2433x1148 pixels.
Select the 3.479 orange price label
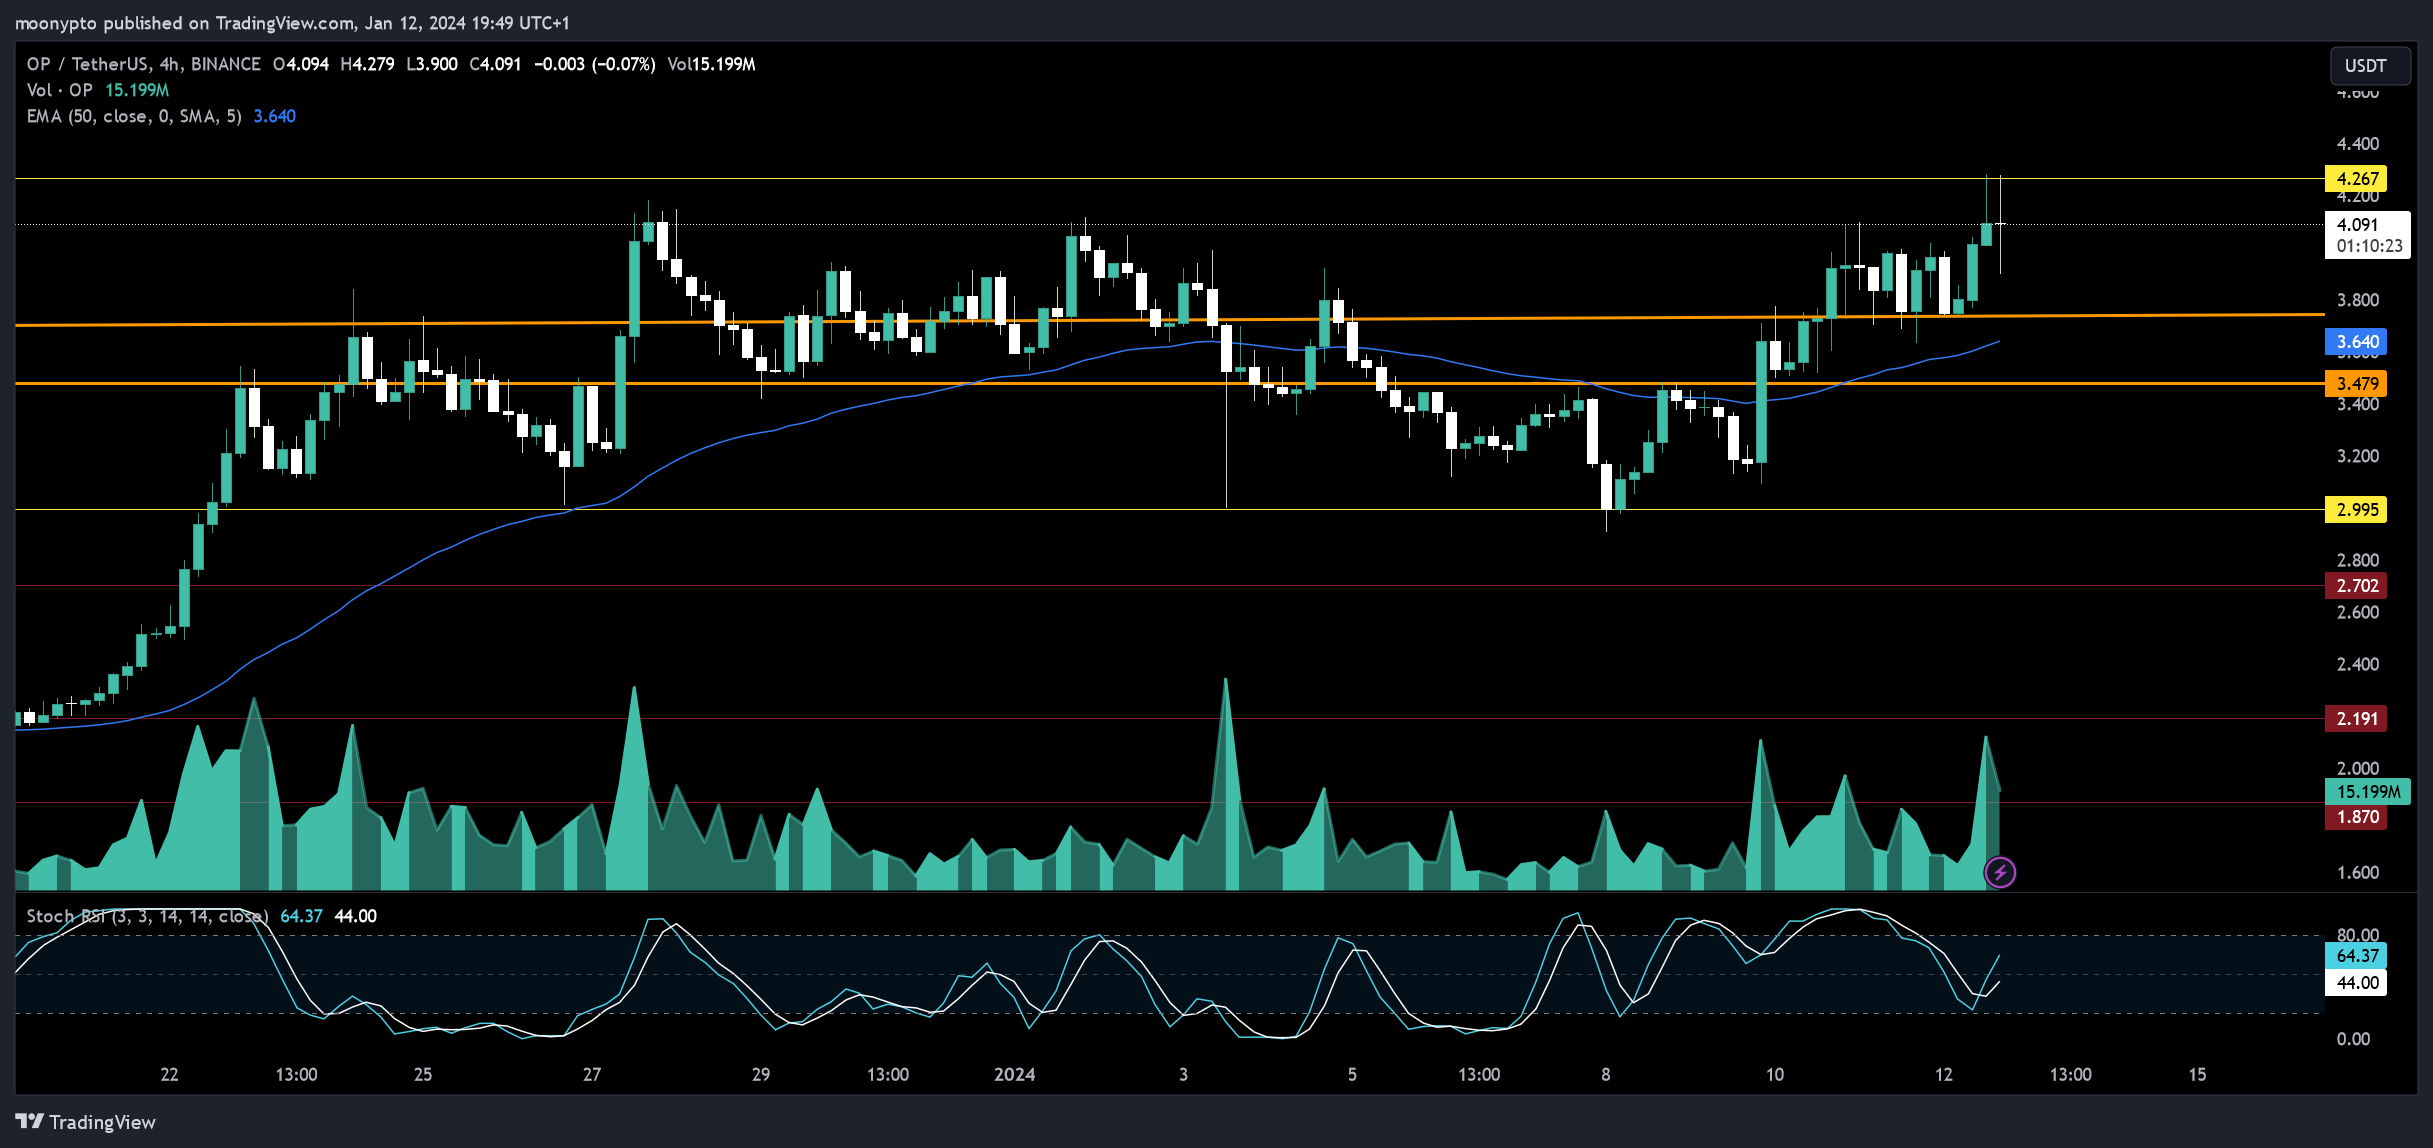2356,384
